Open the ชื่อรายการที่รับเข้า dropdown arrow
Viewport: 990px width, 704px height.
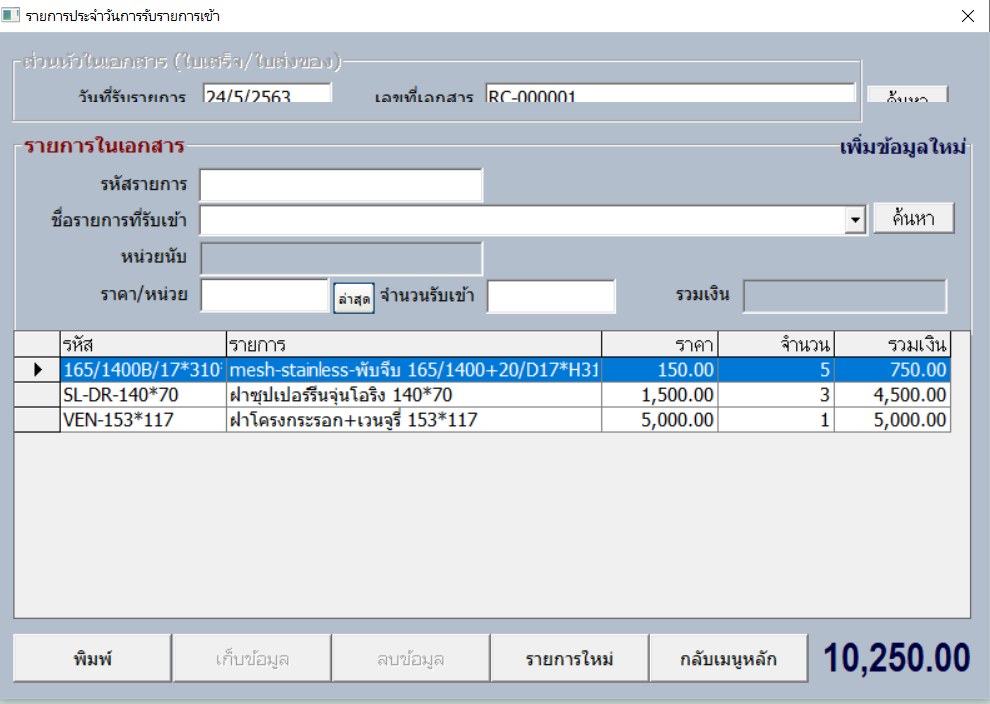[x=855, y=220]
